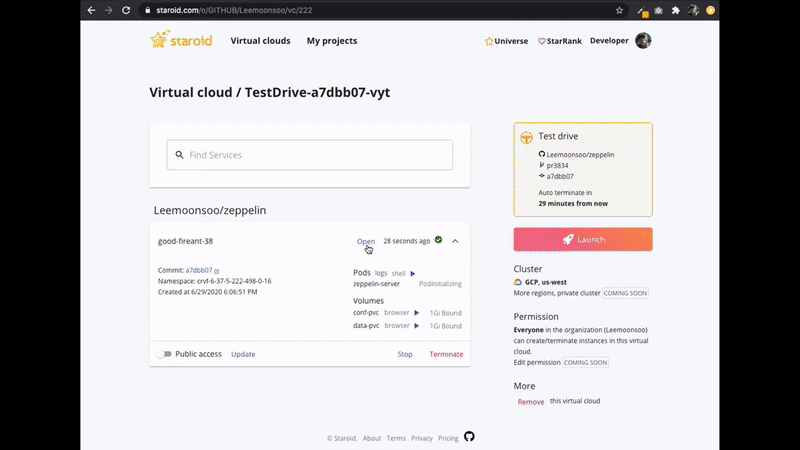Click the camera extension icon in the toolbar
The height and width of the screenshot is (450, 800).
click(659, 10)
